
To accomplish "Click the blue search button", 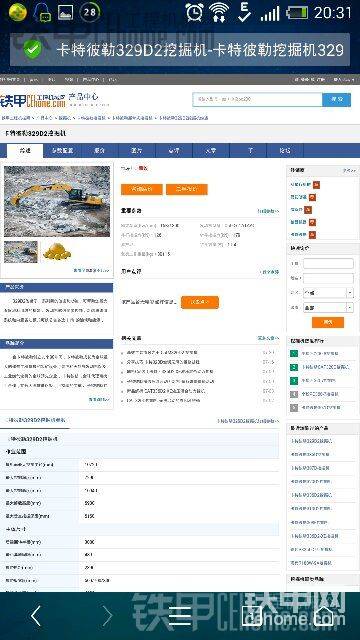I will pos(336,99).
